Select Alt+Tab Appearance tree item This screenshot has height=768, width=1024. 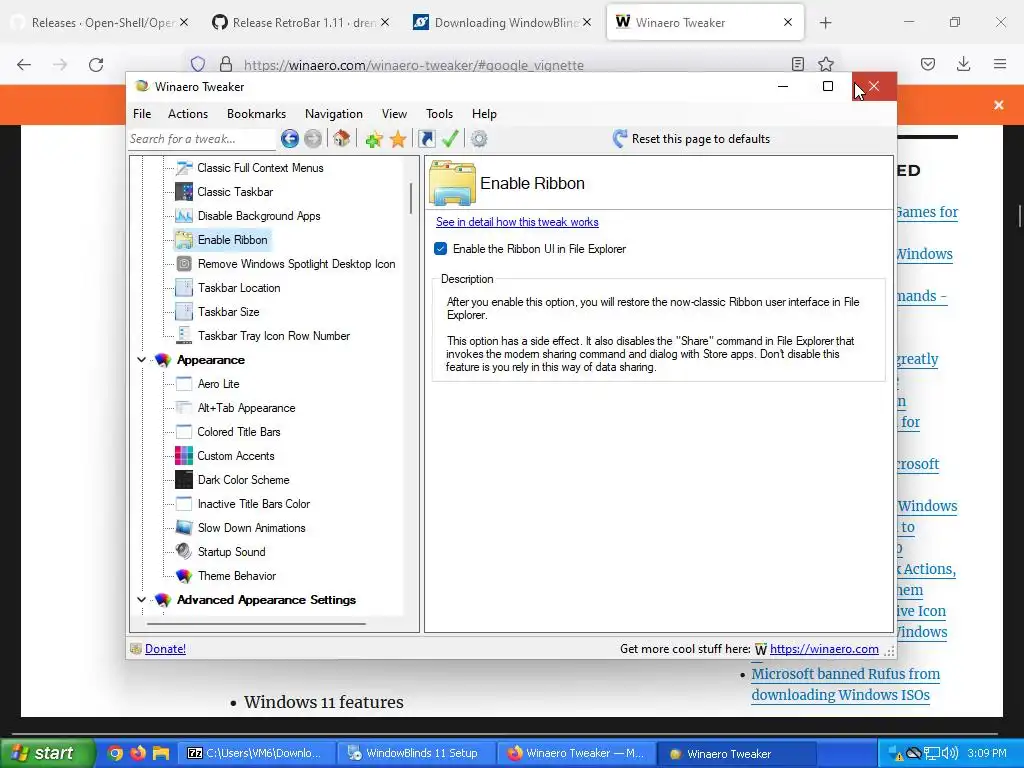[246, 408]
